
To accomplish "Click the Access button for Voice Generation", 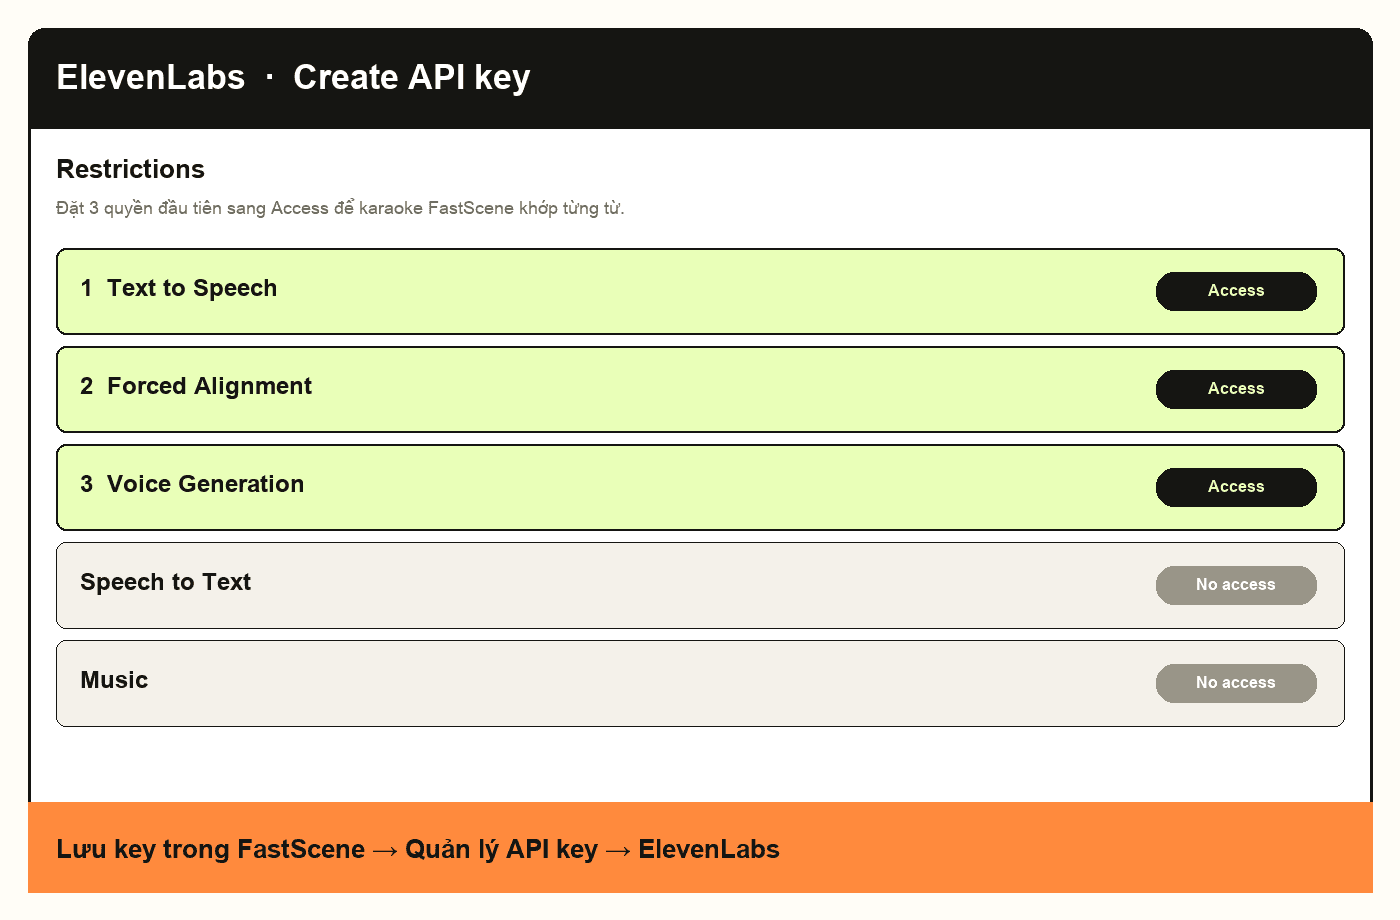I will click(x=1236, y=487).
